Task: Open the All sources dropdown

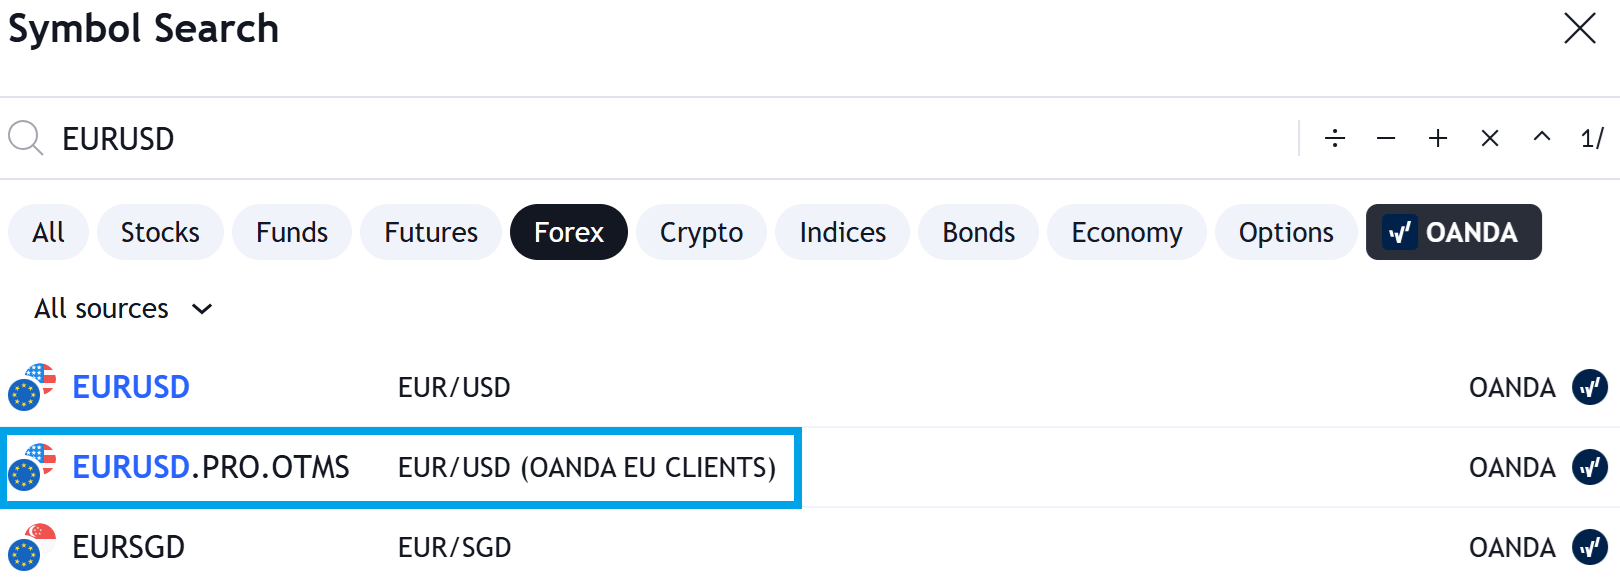Action: (x=123, y=308)
